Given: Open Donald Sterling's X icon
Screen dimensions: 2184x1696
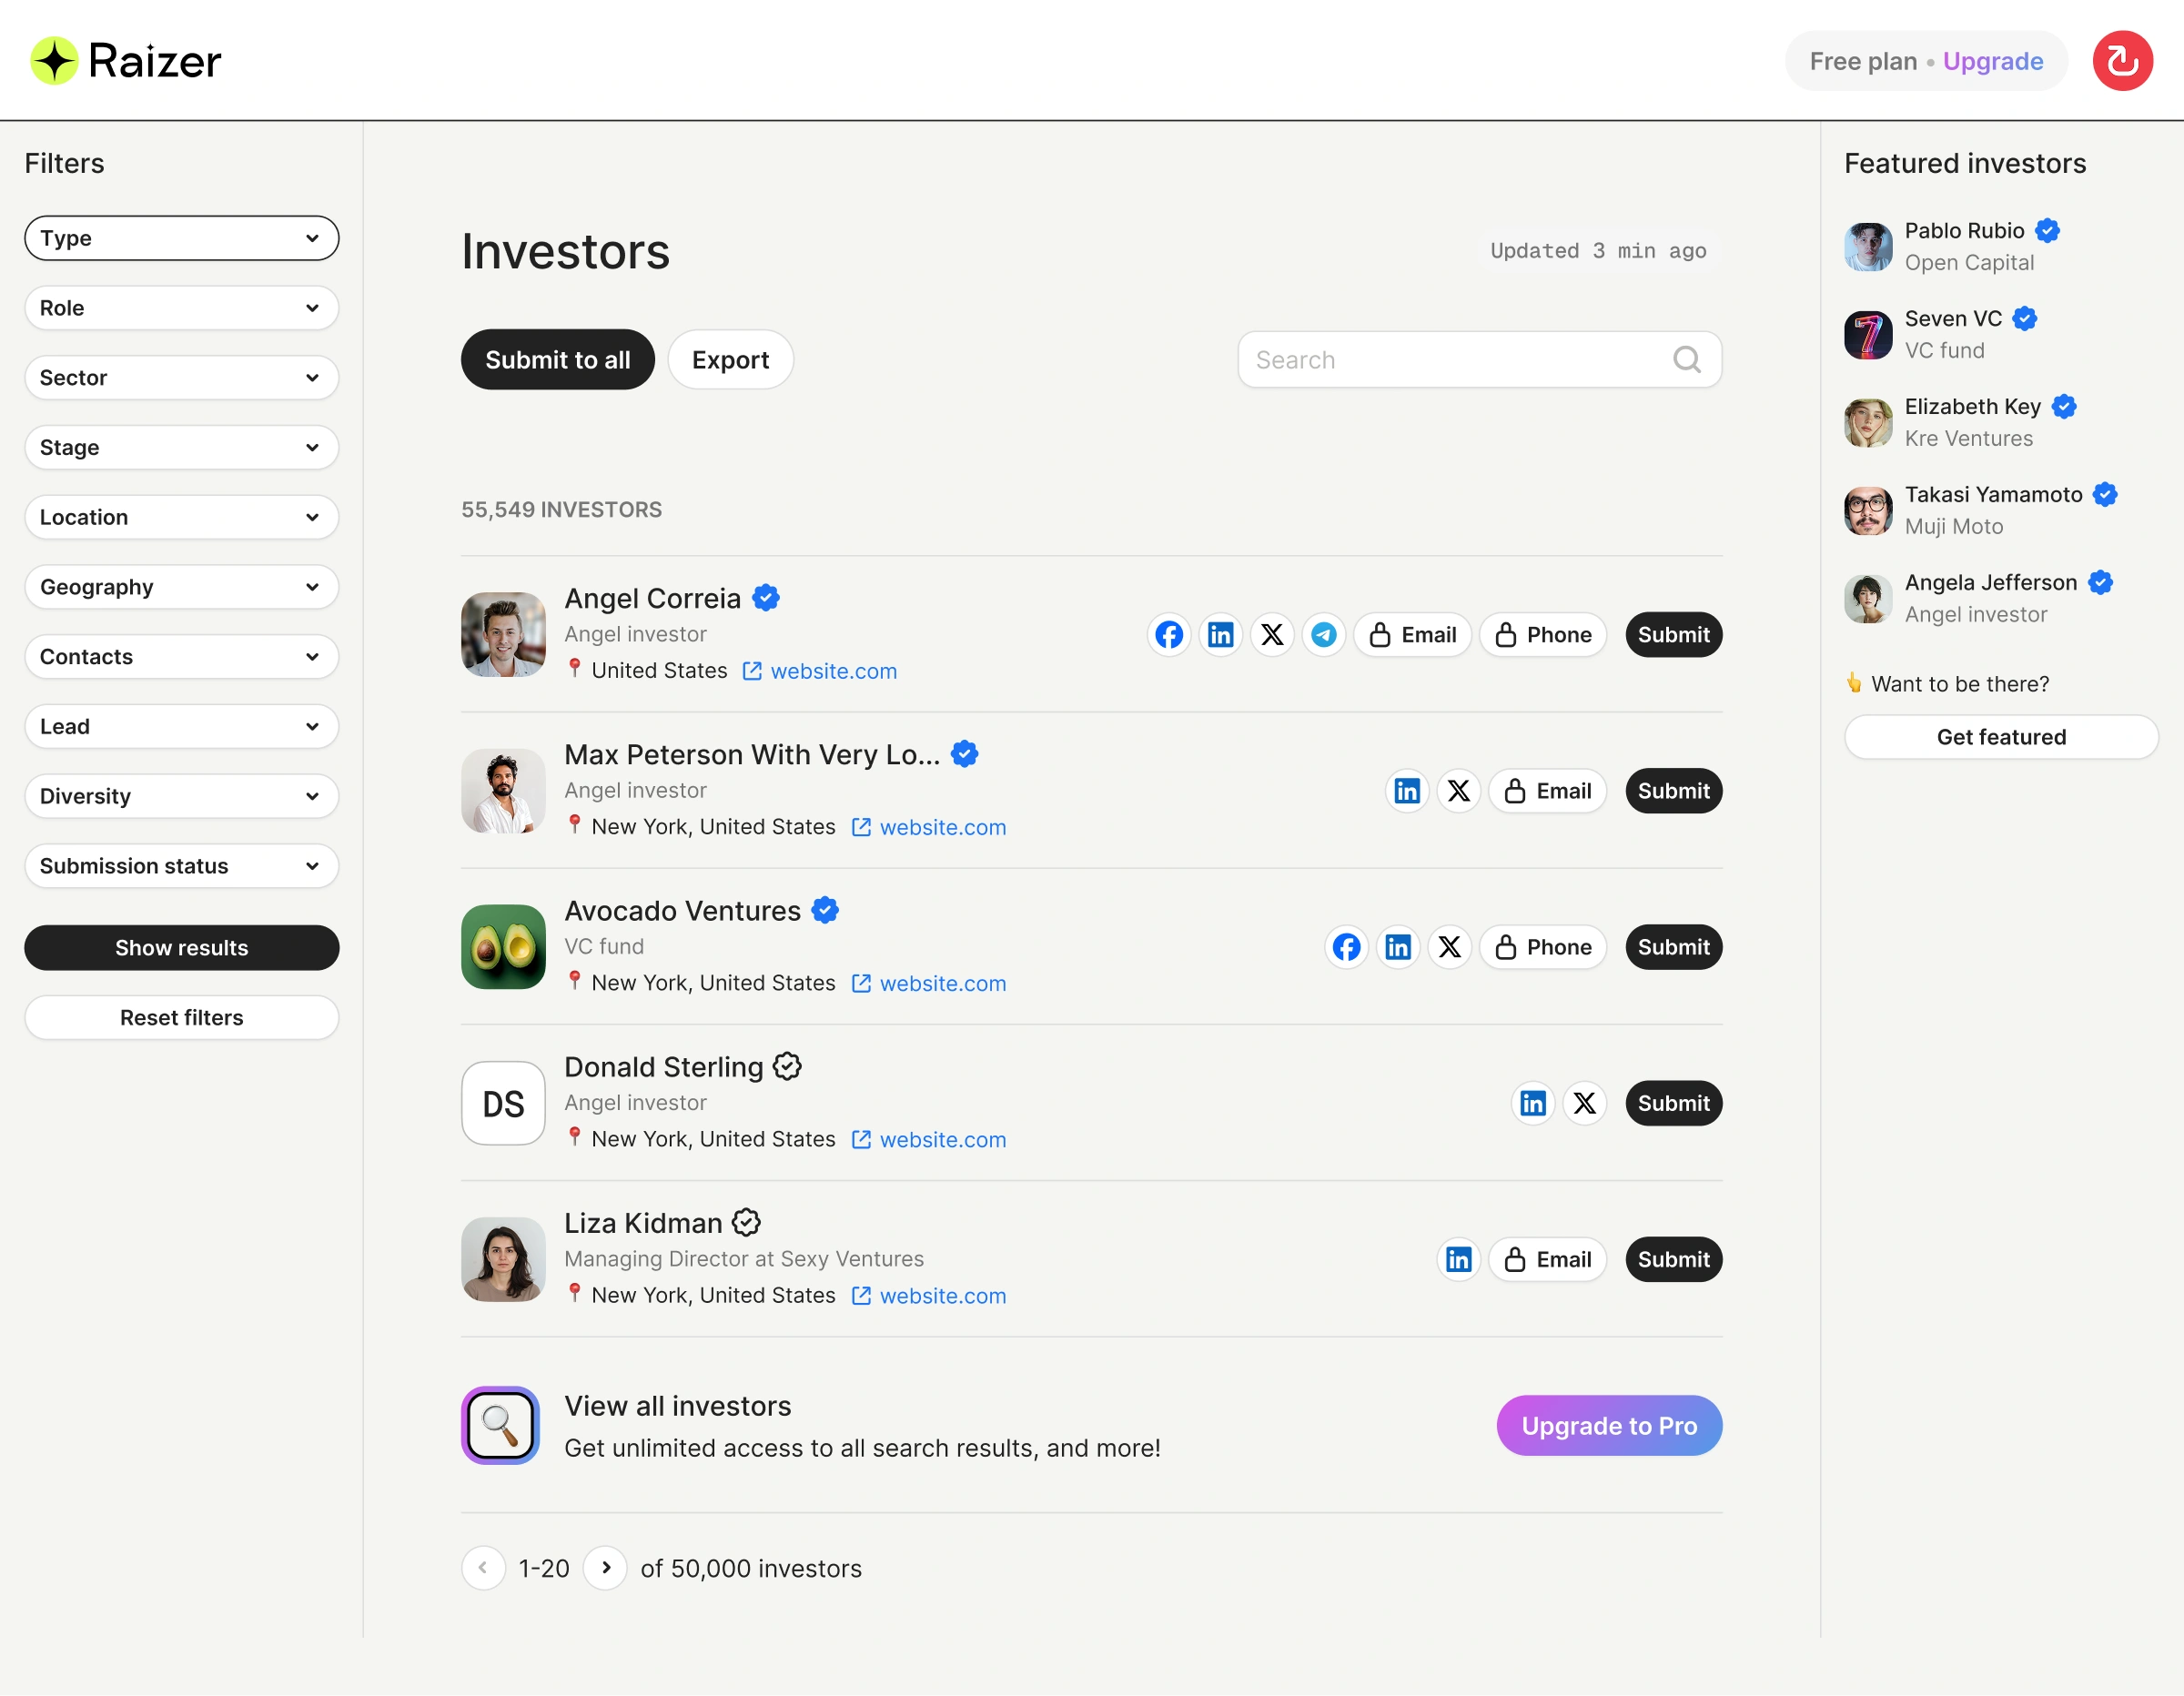Looking at the screenshot, I should 1585,1103.
